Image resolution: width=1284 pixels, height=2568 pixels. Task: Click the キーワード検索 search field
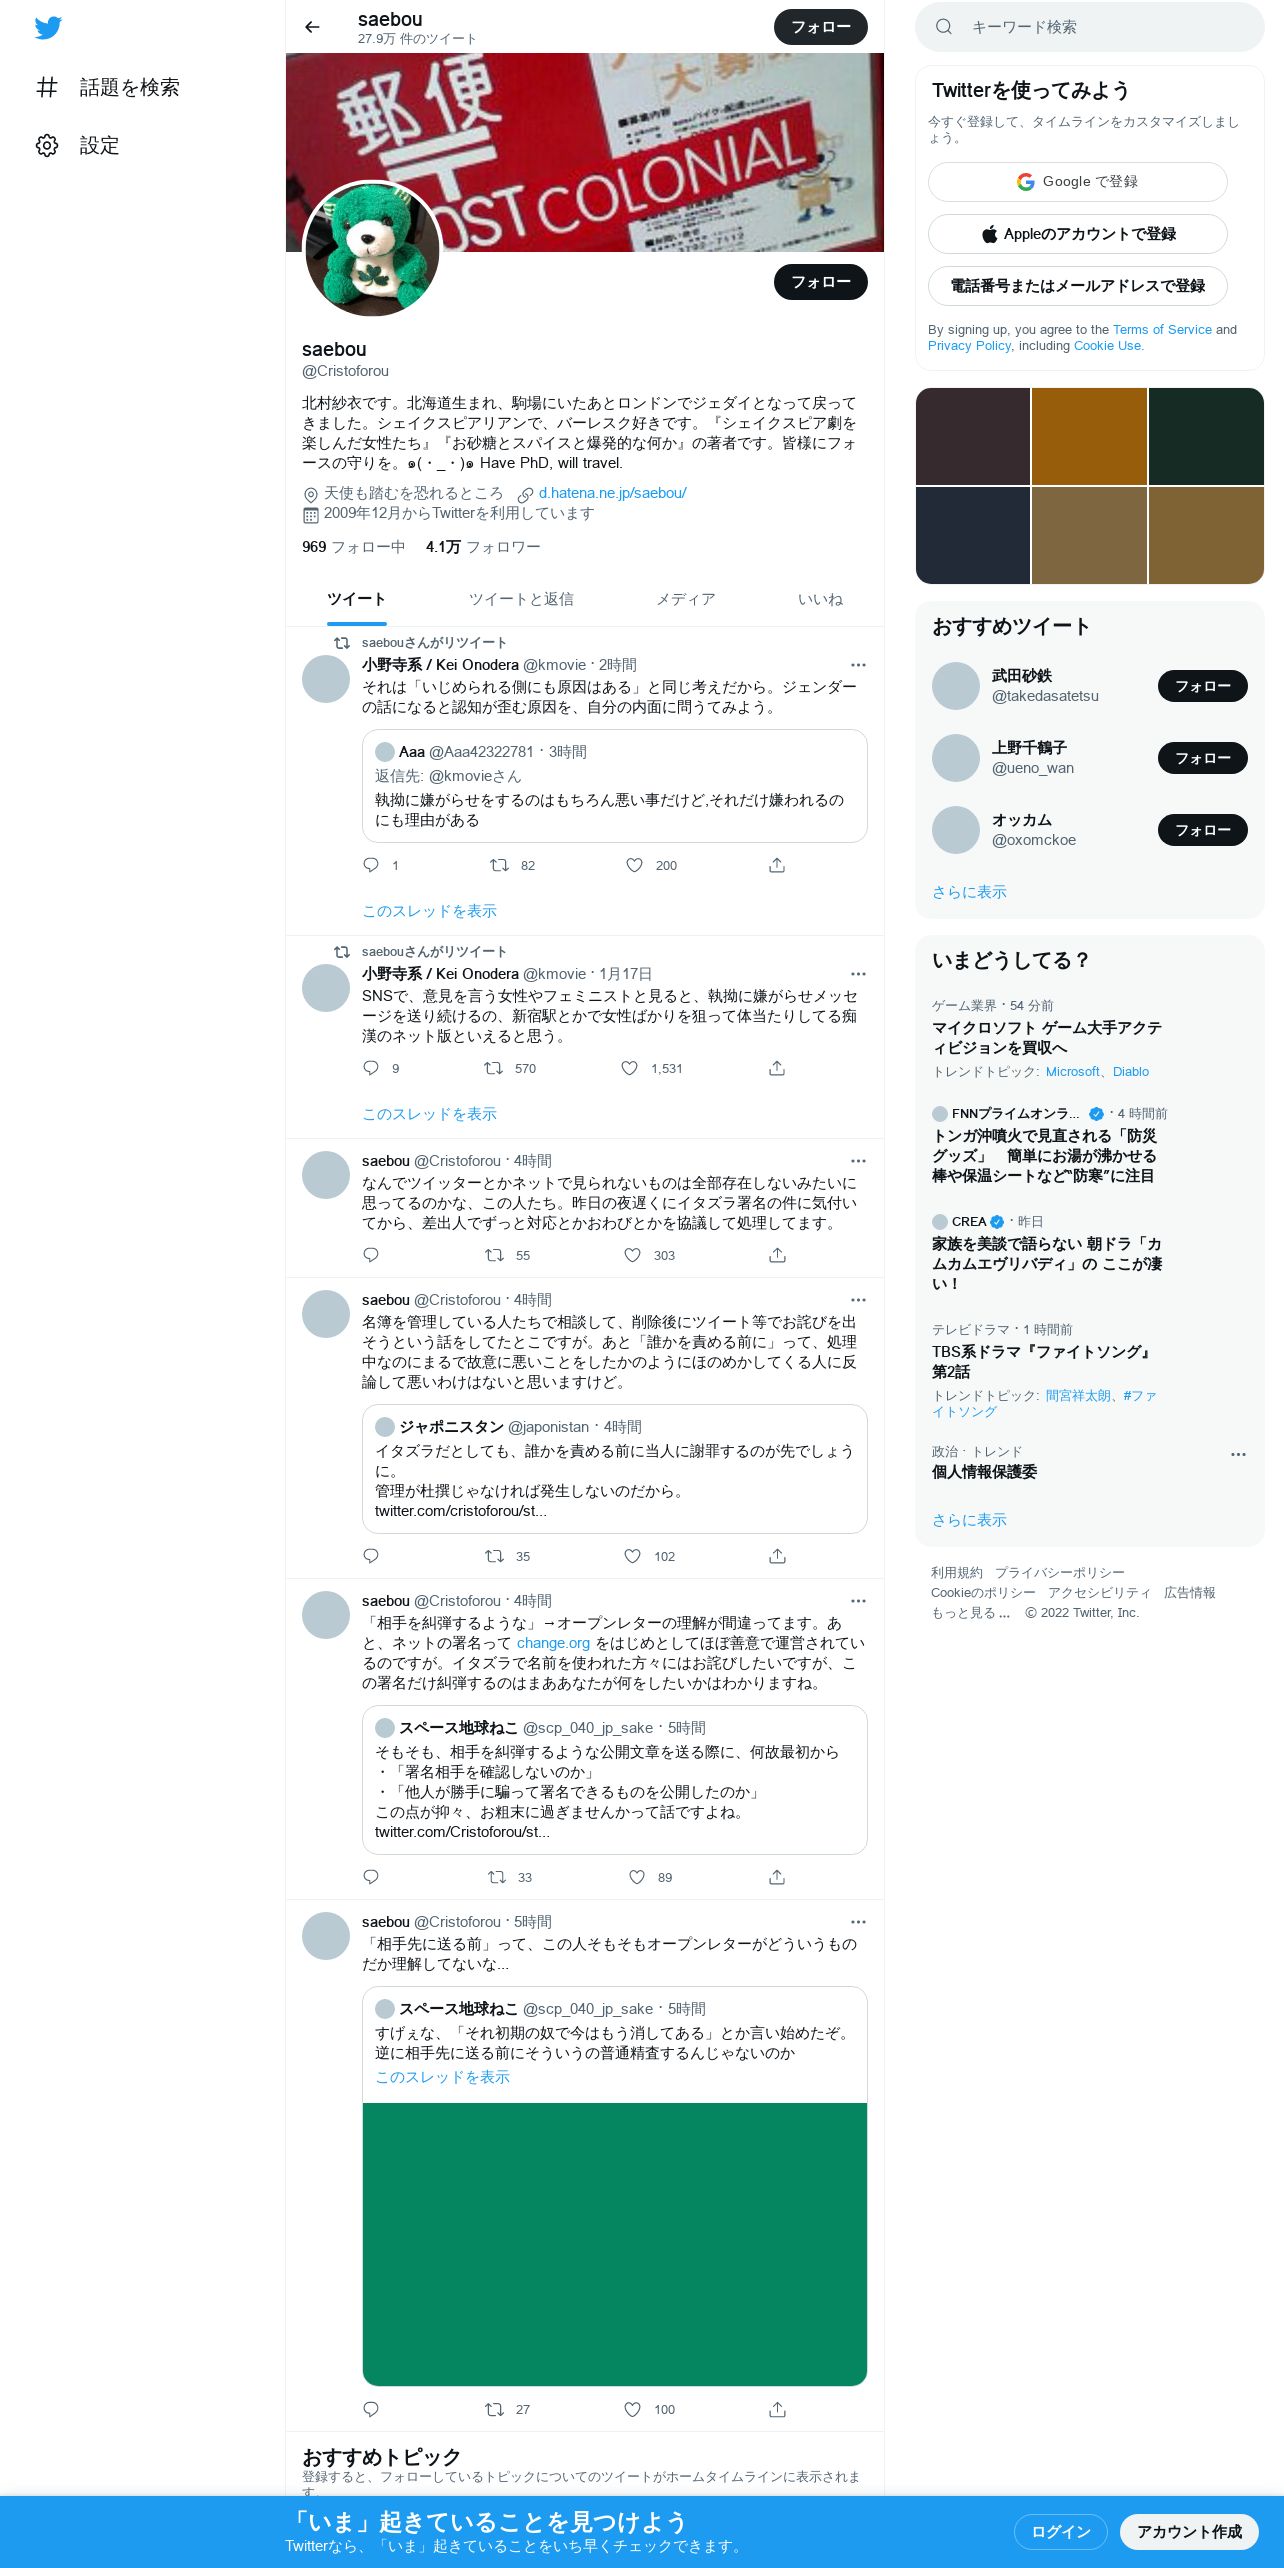click(1090, 27)
